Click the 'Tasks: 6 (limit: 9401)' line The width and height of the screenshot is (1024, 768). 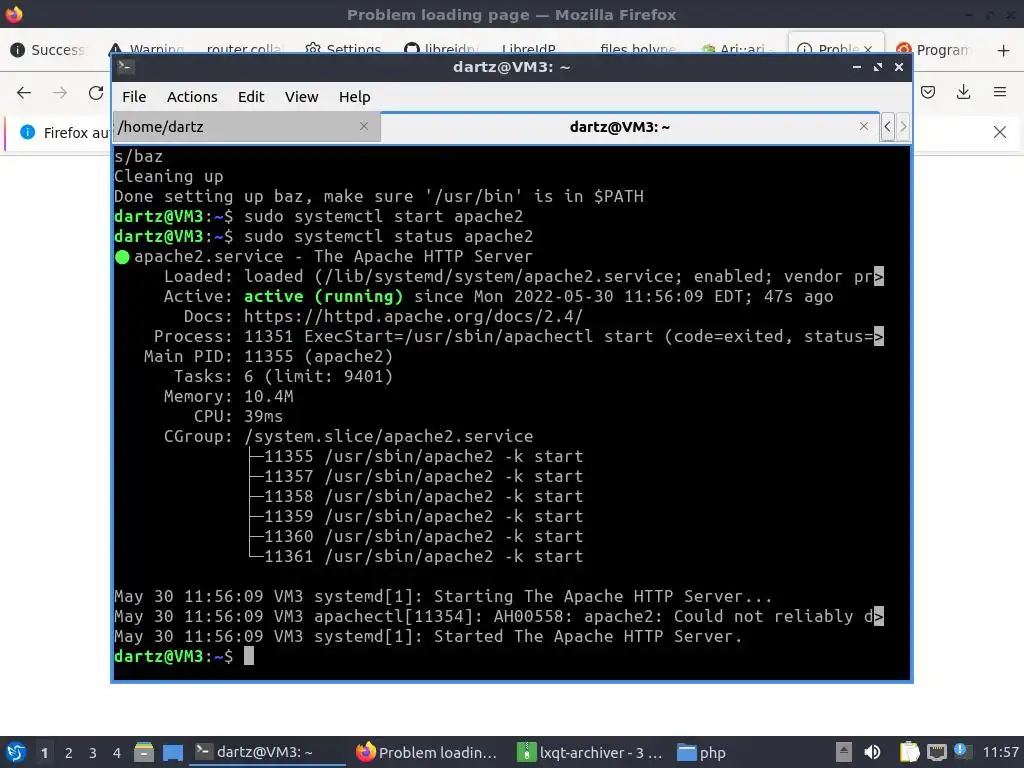pos(283,377)
